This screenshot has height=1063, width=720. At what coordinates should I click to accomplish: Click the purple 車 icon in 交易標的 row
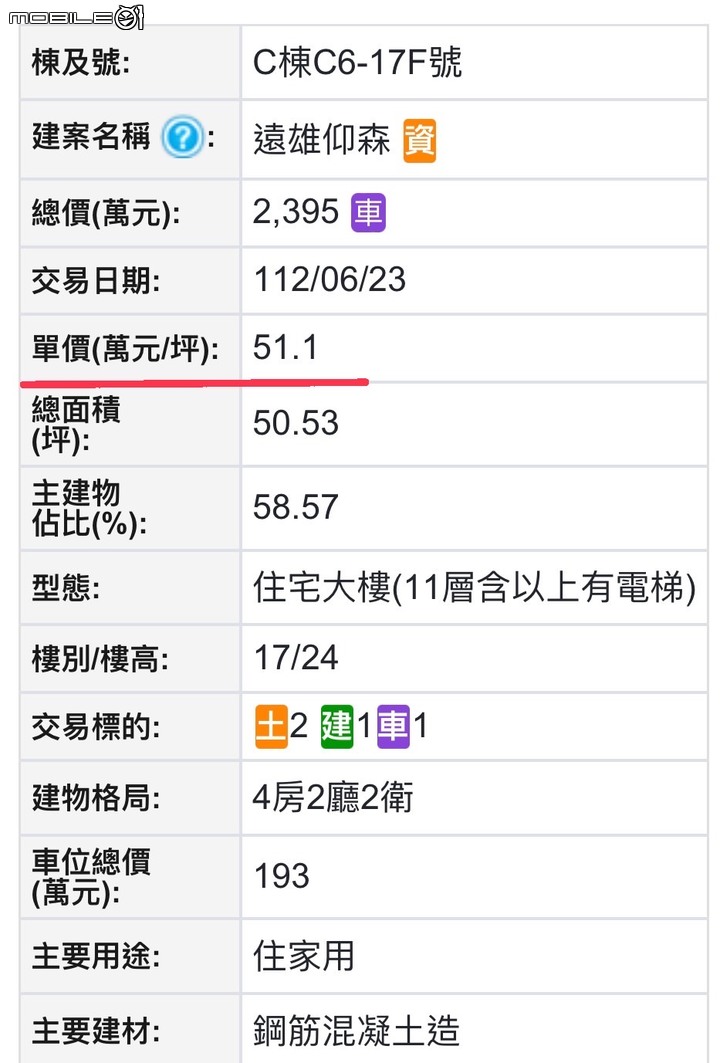393,727
